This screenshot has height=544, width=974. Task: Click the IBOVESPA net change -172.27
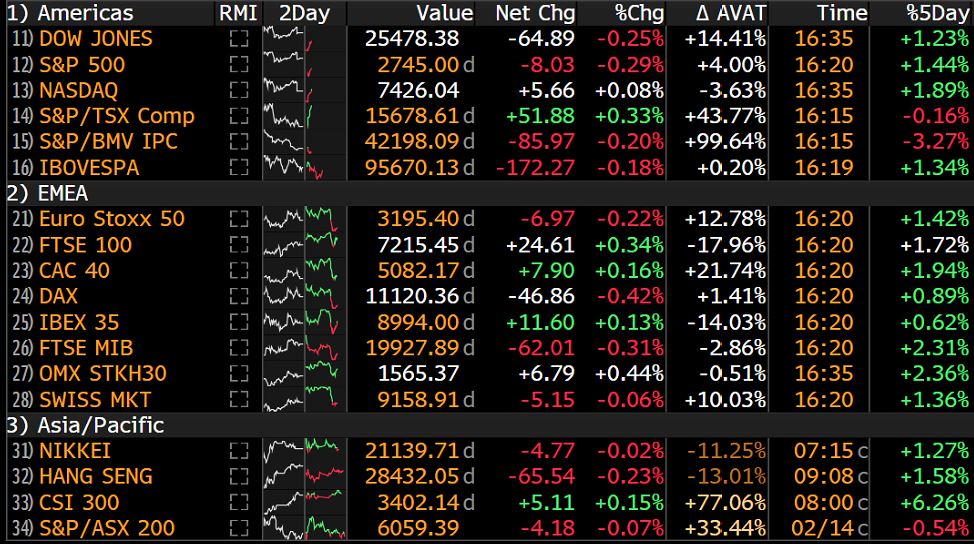(535, 168)
